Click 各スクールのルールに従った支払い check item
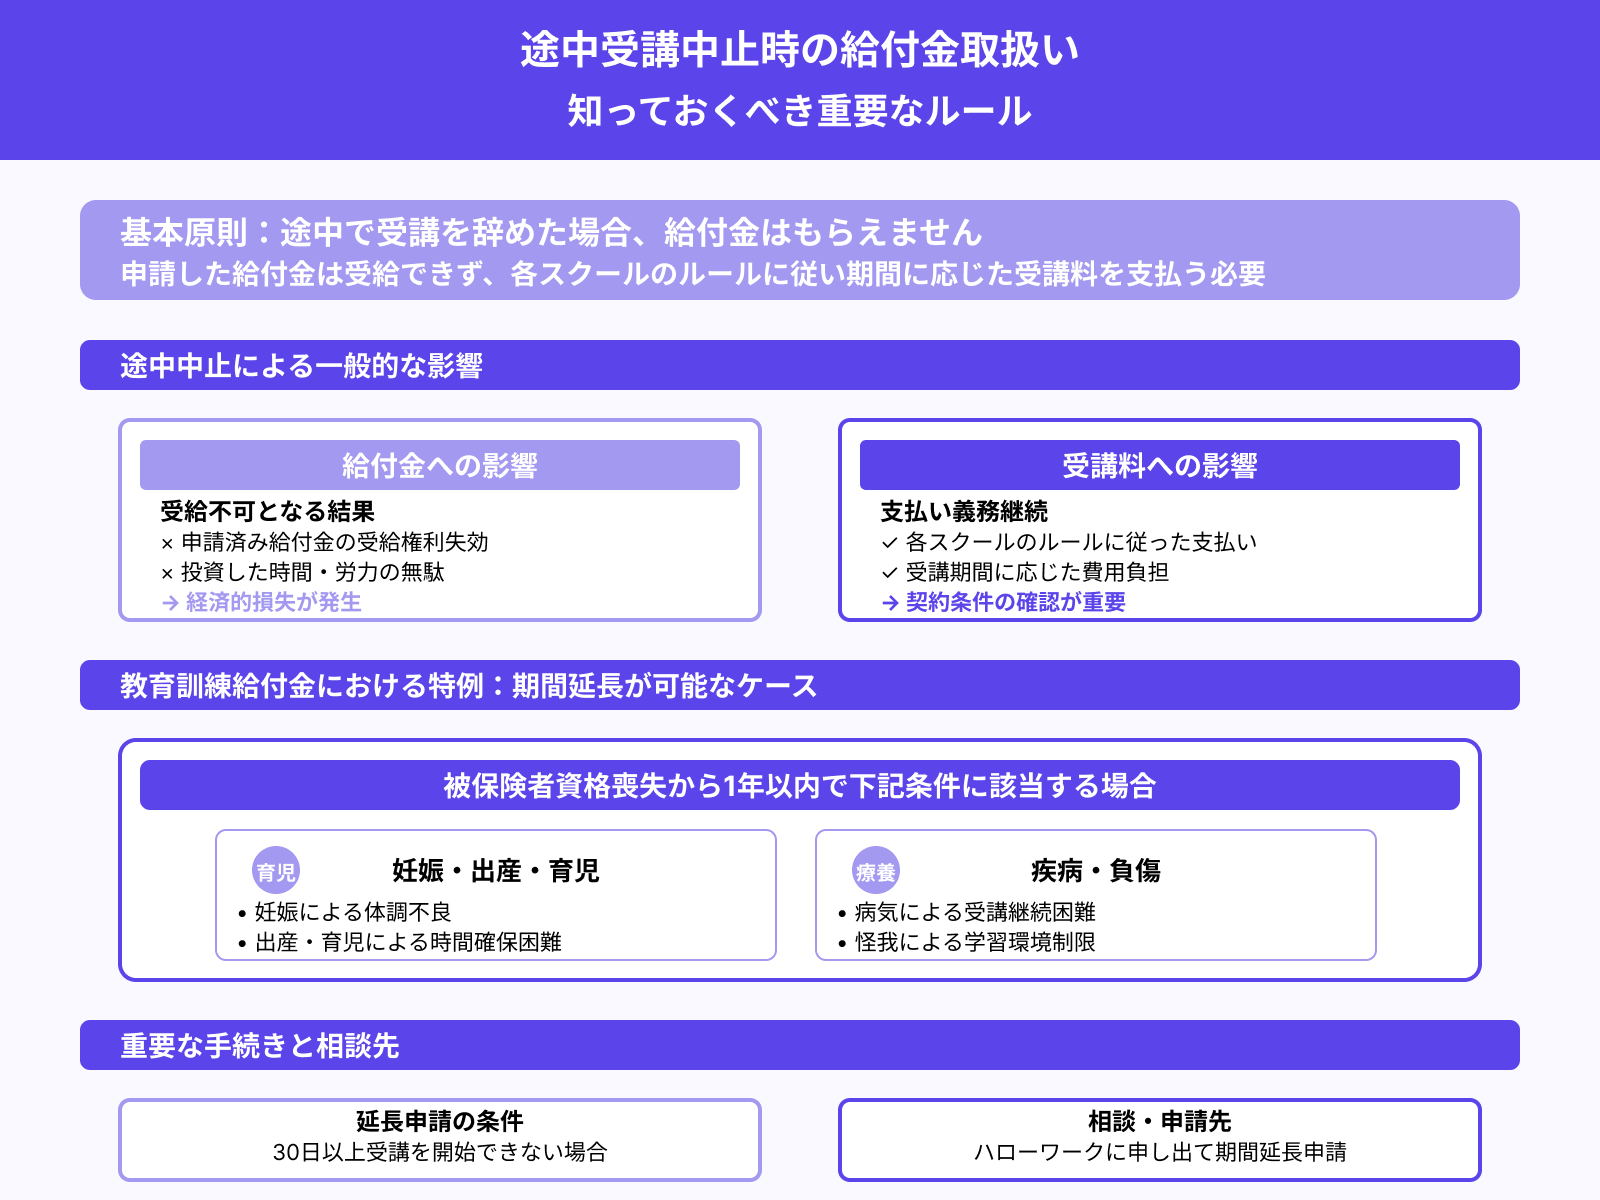 1069,542
